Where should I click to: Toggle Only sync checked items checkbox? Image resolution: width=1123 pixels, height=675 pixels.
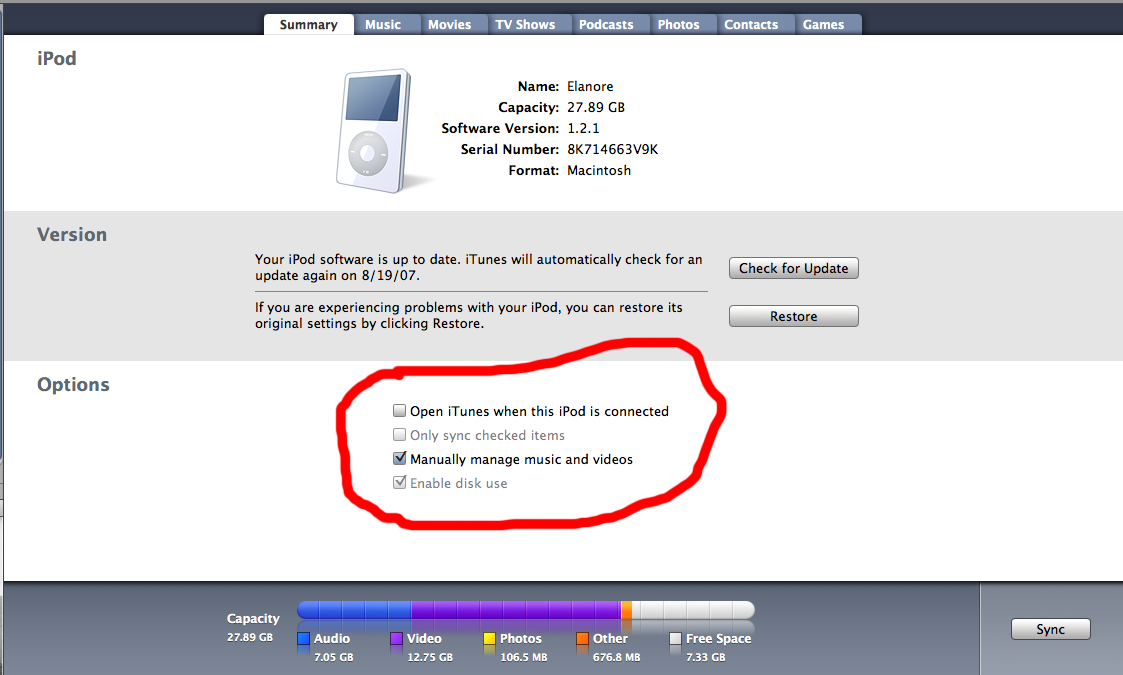pyautogui.click(x=400, y=434)
